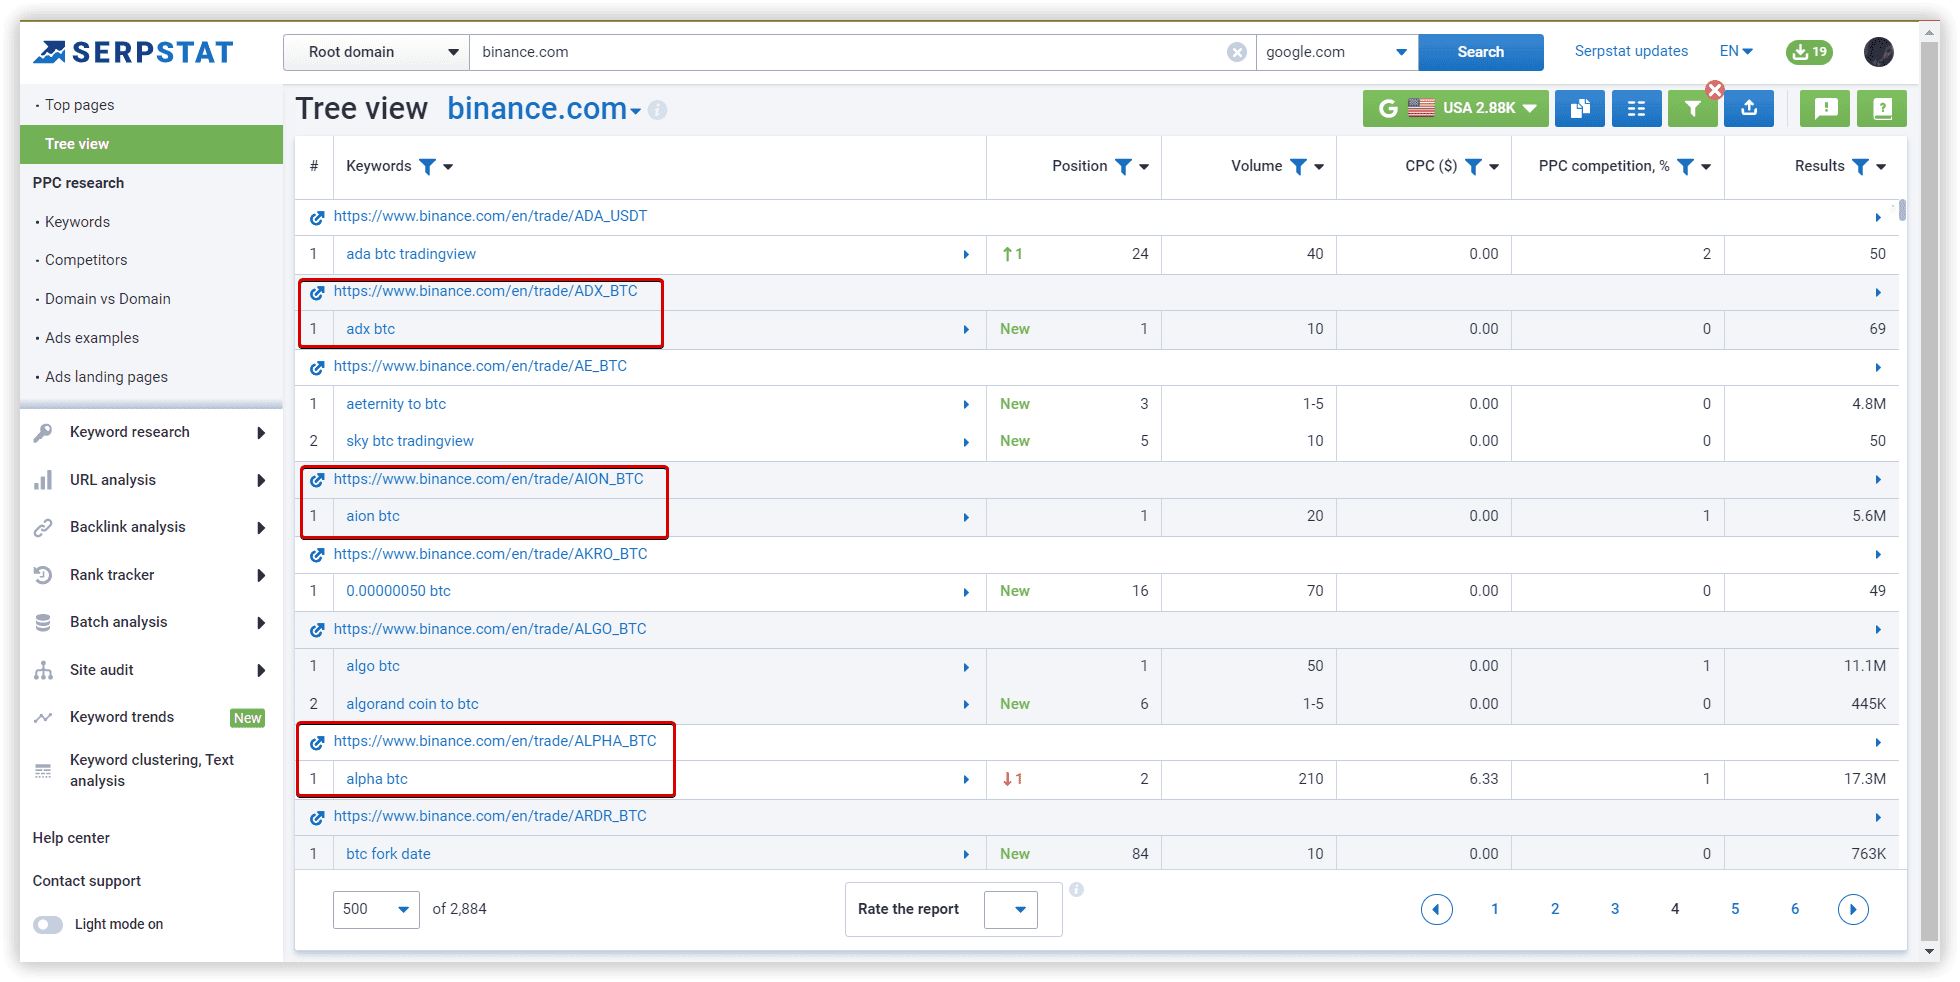Open Contact support link
This screenshot has height=982, width=1960.
point(87,881)
